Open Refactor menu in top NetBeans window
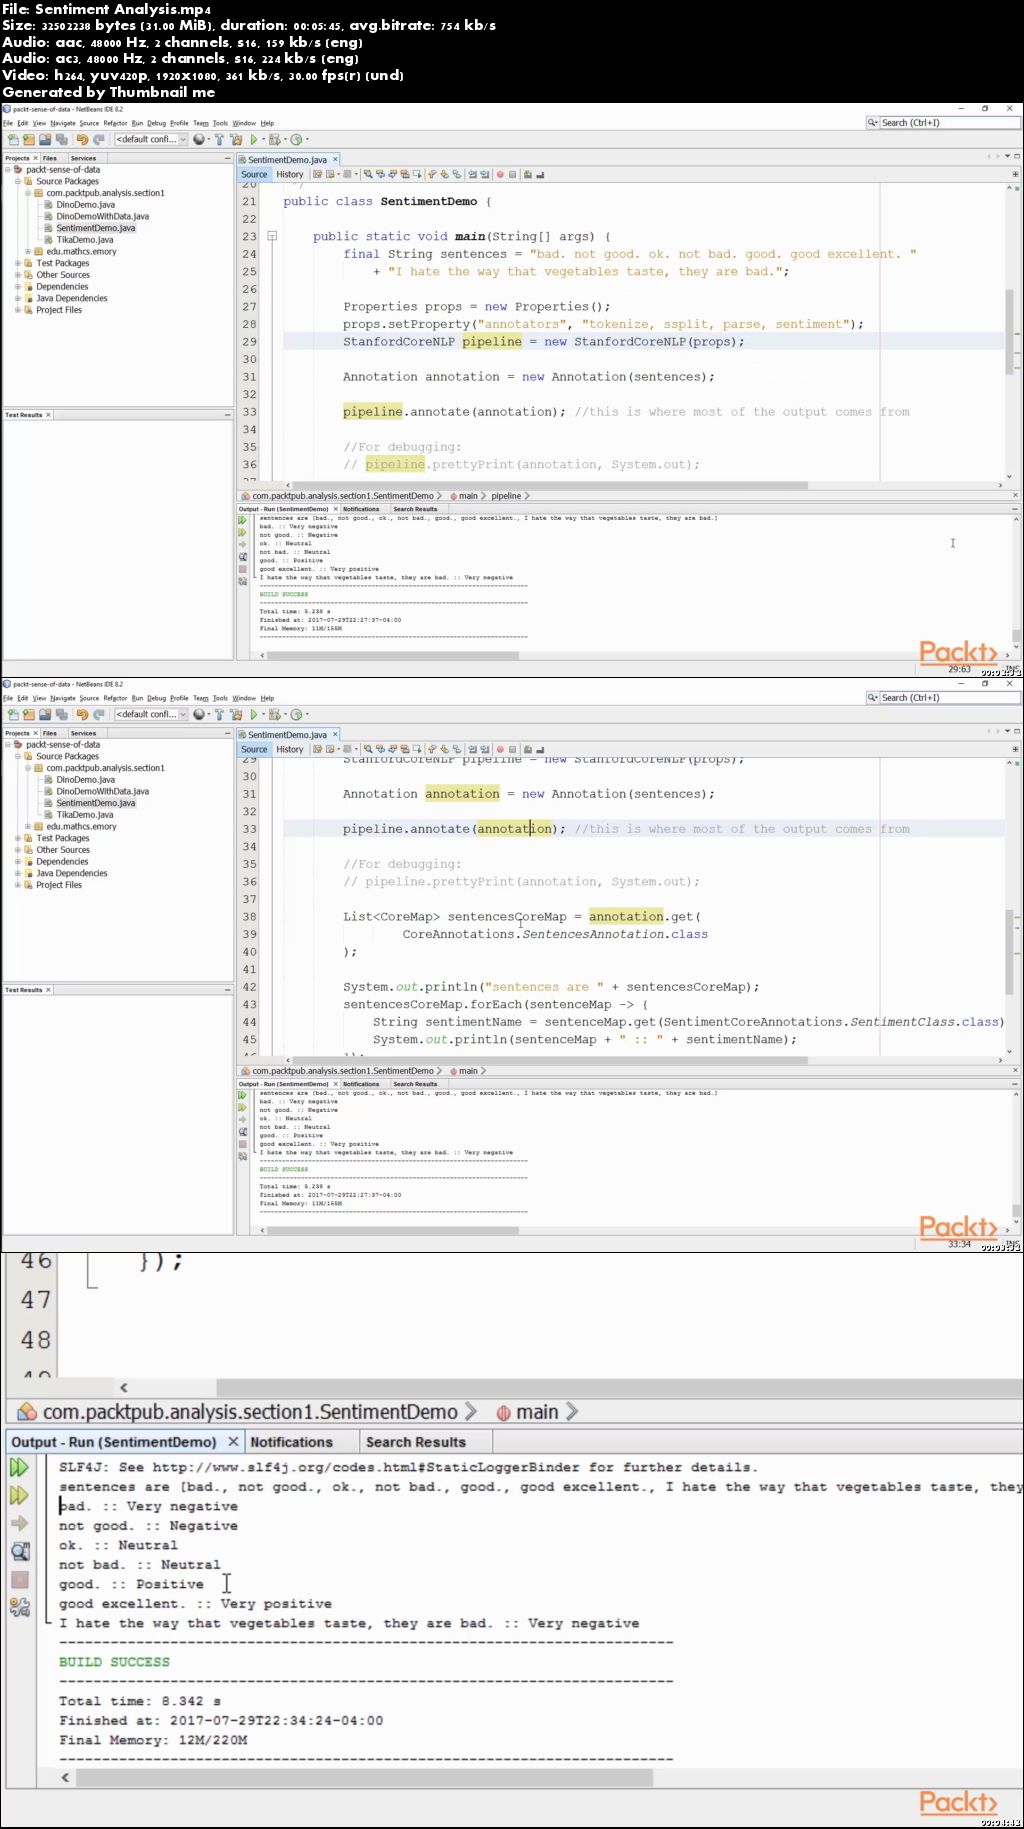This screenshot has height=1829, width=1024. (x=115, y=123)
